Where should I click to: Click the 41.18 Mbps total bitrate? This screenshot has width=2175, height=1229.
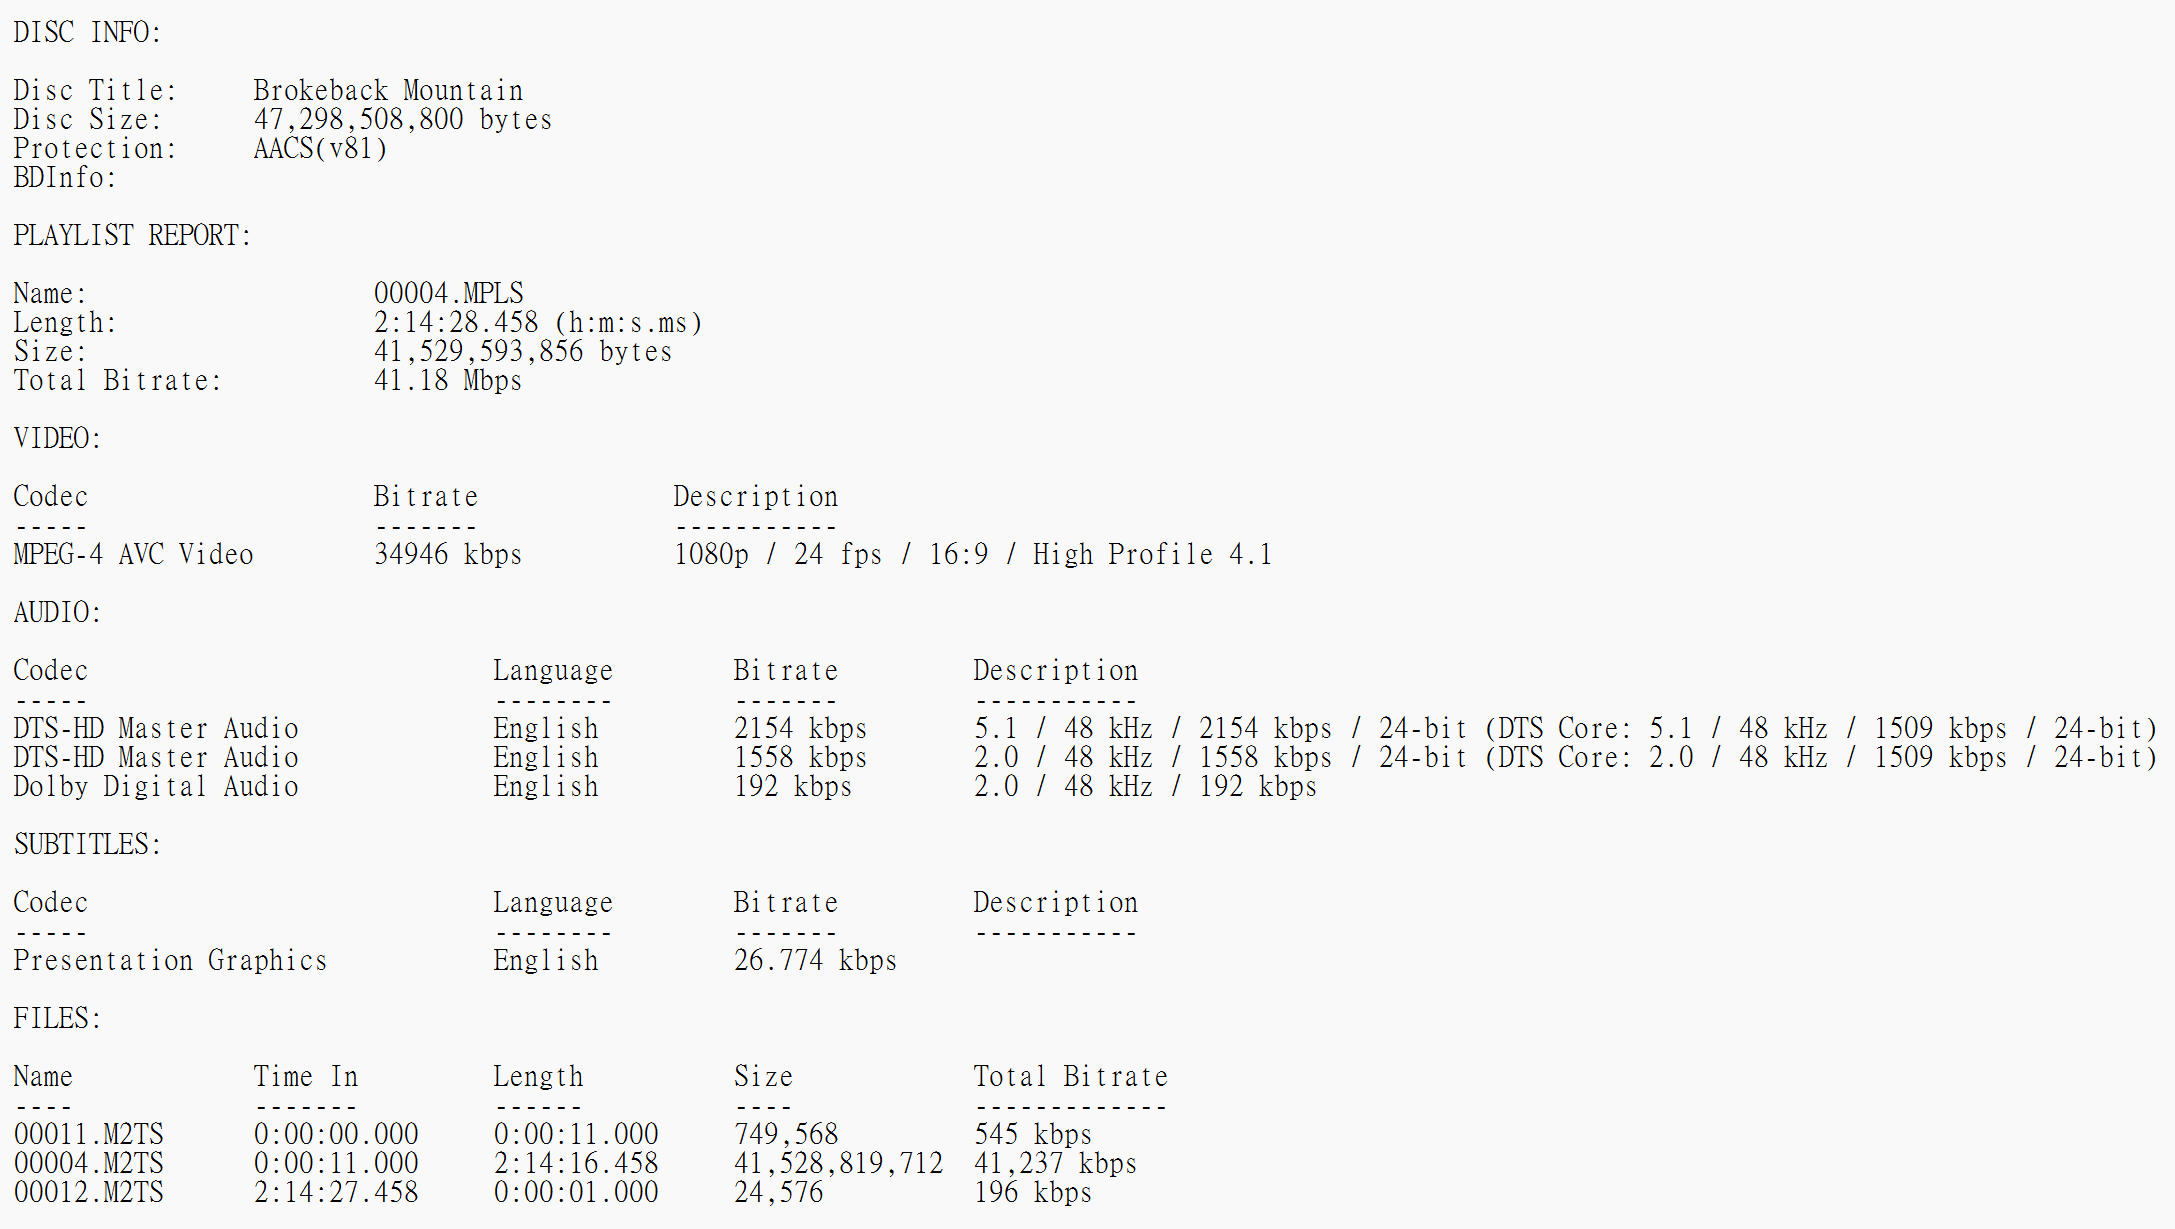coord(447,381)
